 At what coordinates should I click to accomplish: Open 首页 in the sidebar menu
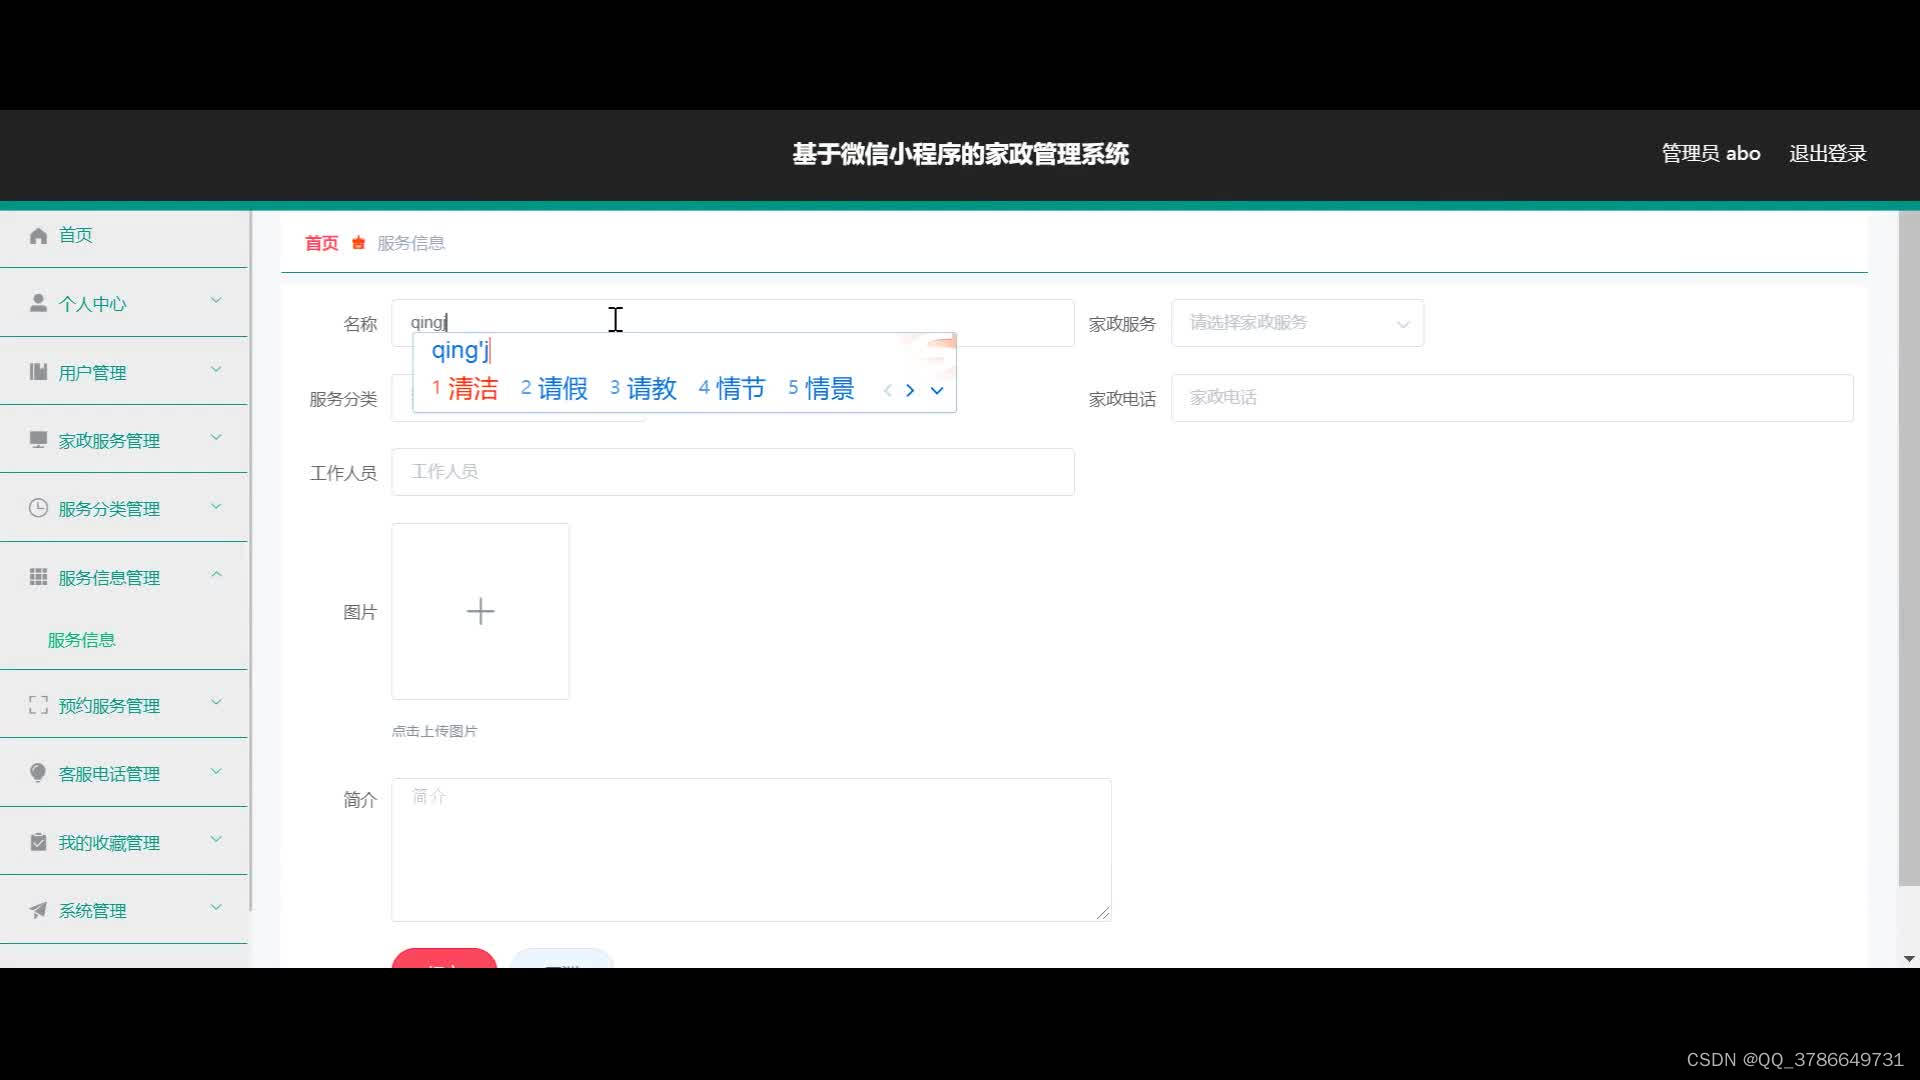[x=124, y=236]
